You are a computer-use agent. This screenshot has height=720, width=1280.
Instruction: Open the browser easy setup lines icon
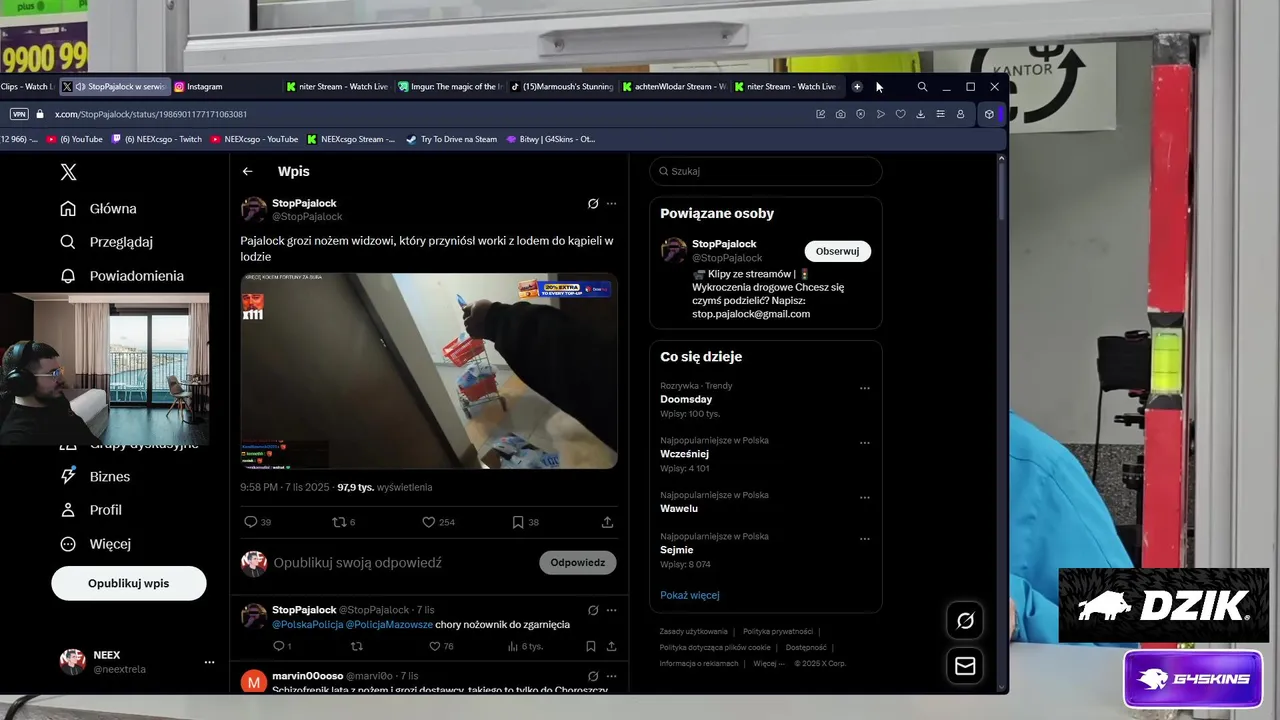click(940, 114)
